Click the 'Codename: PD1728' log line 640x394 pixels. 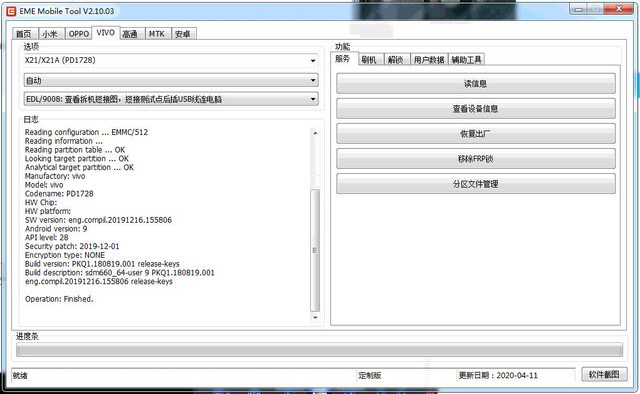[x=59, y=194]
